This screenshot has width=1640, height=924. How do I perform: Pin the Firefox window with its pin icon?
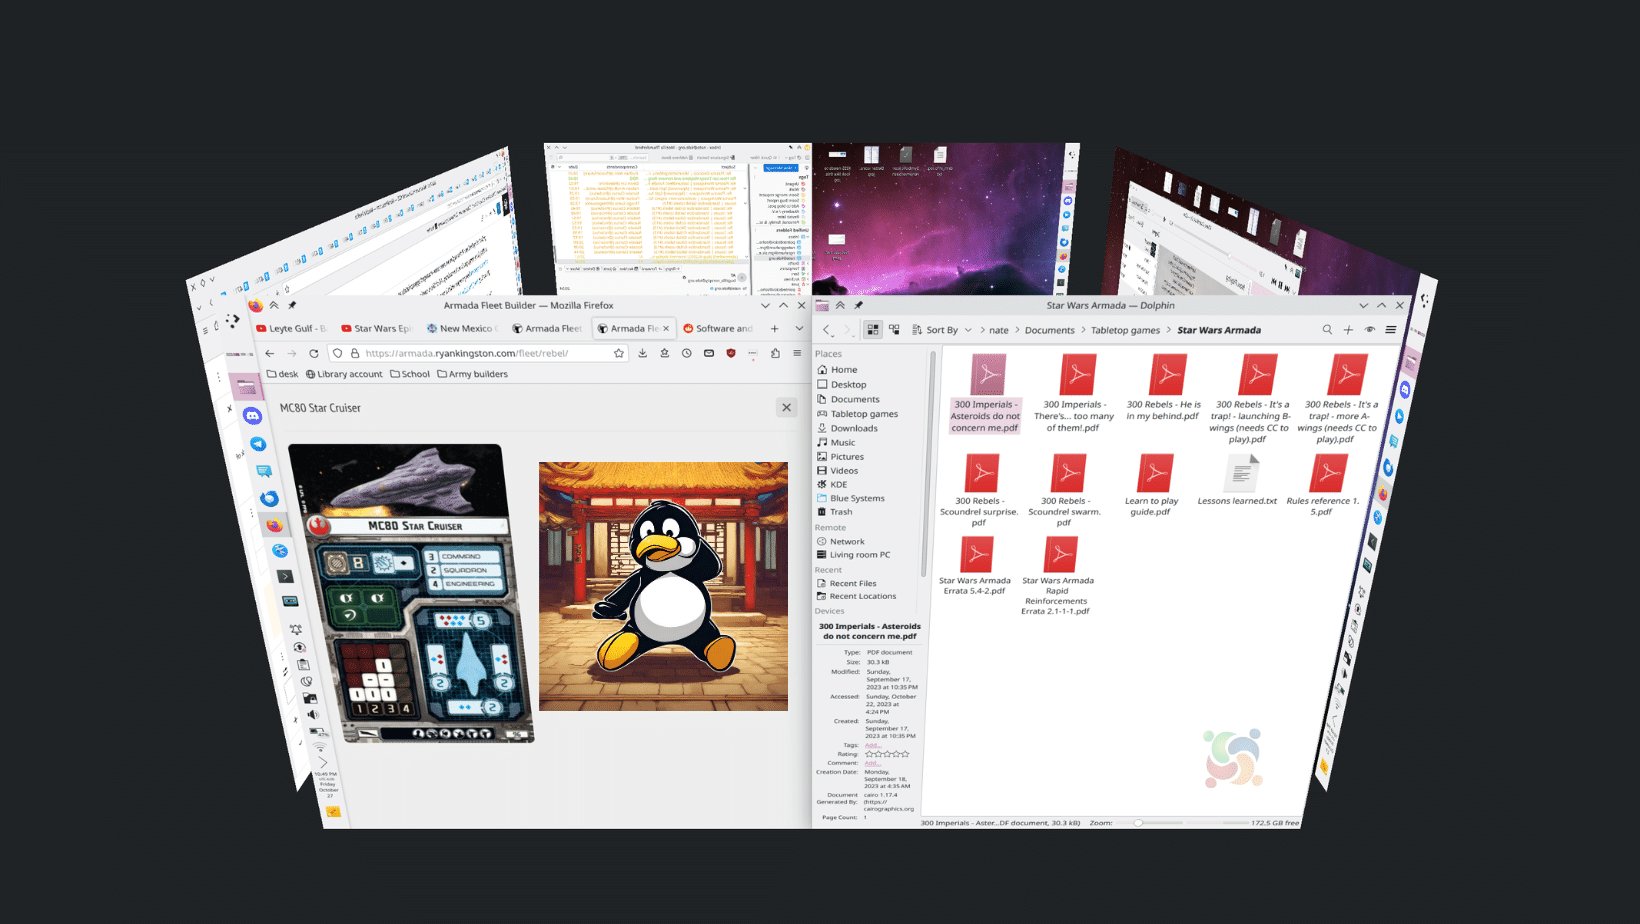[292, 305]
